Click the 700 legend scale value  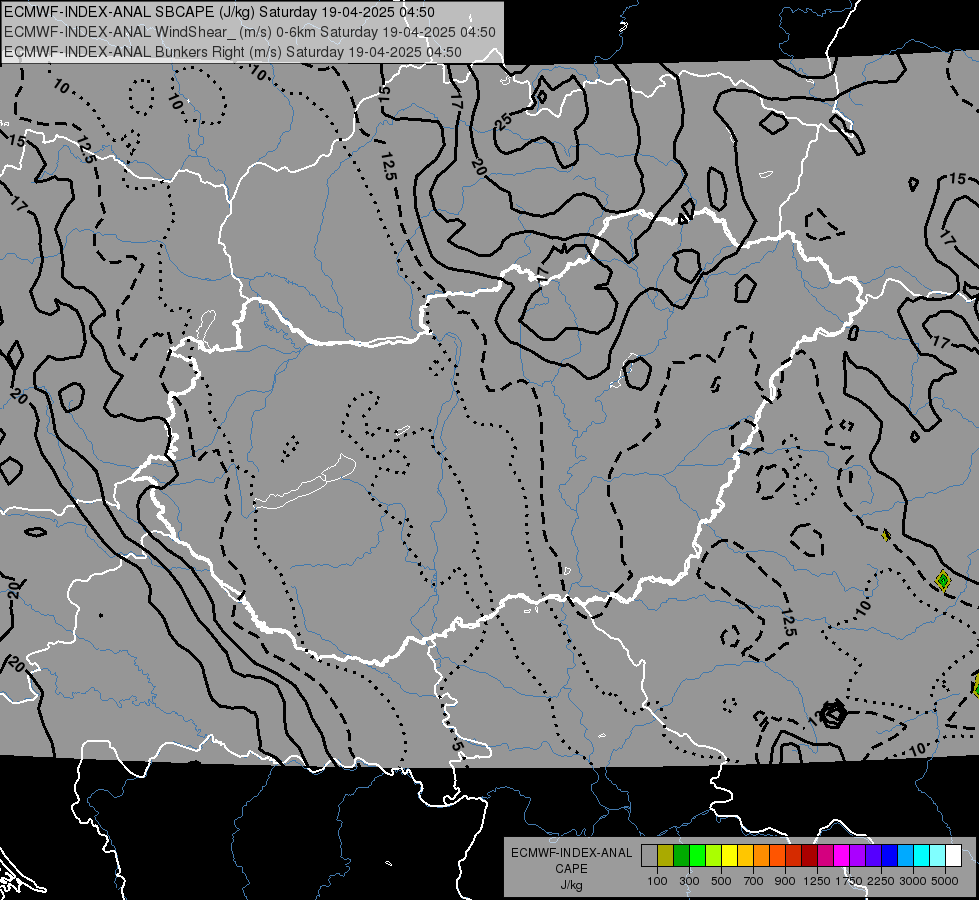point(753,881)
